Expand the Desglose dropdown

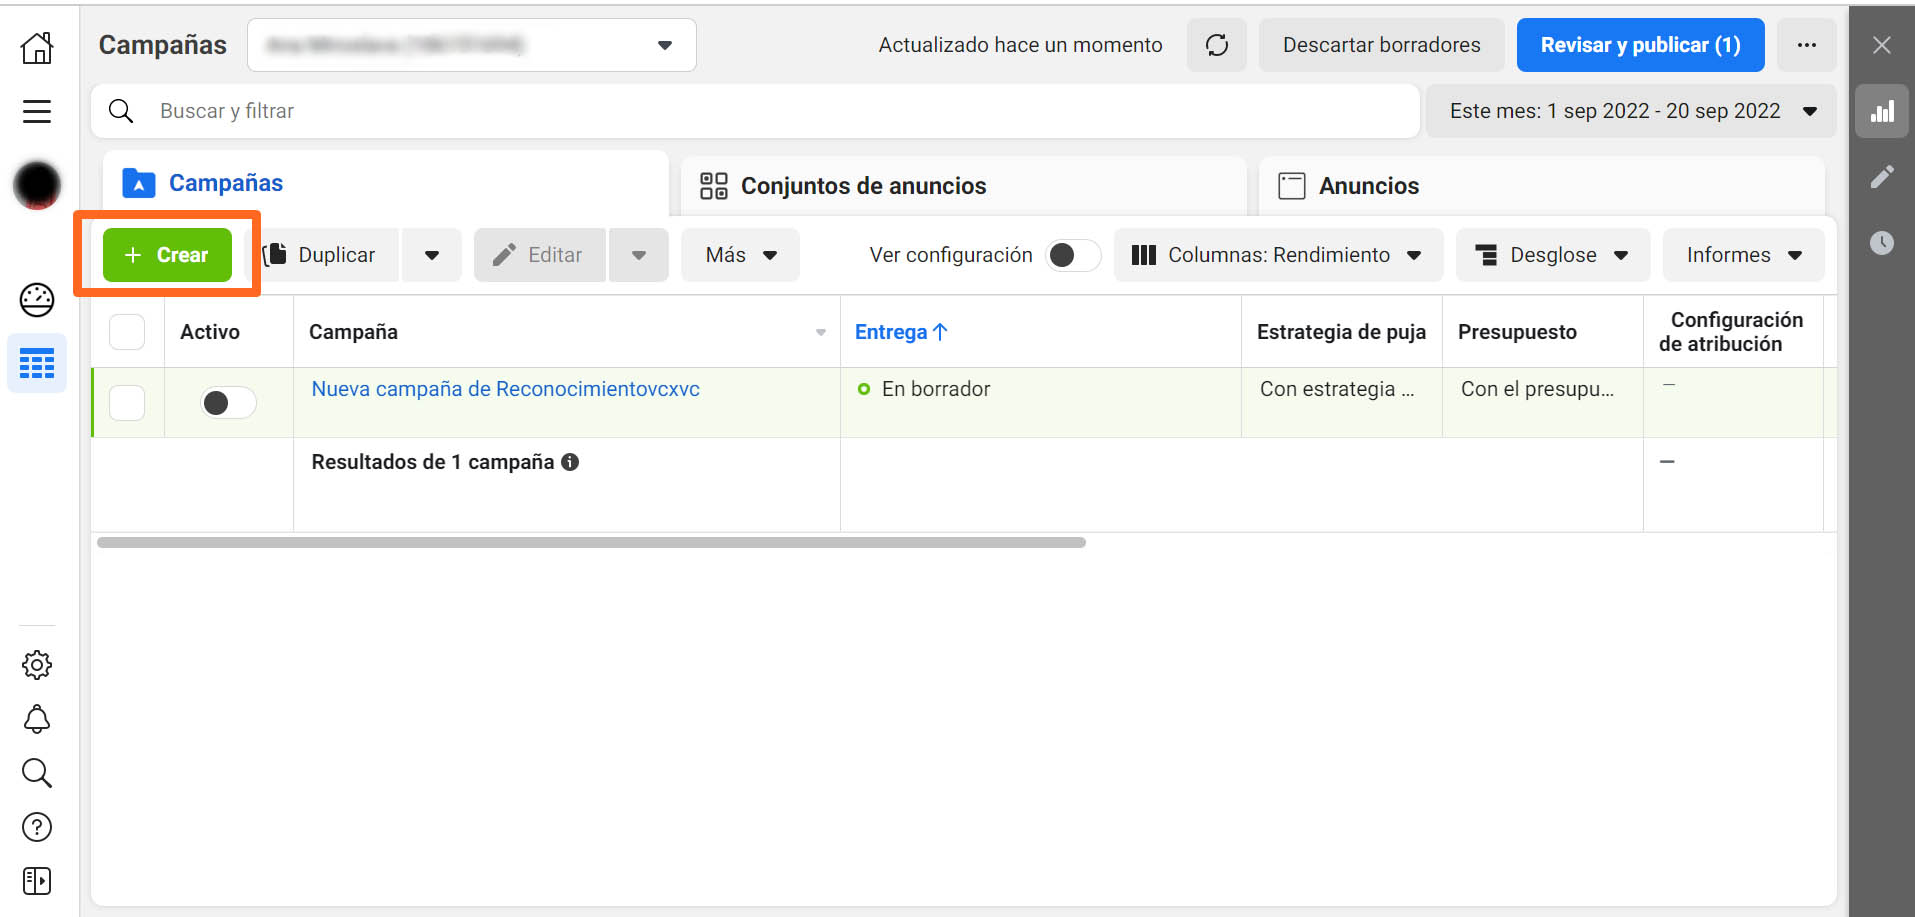tap(1552, 255)
